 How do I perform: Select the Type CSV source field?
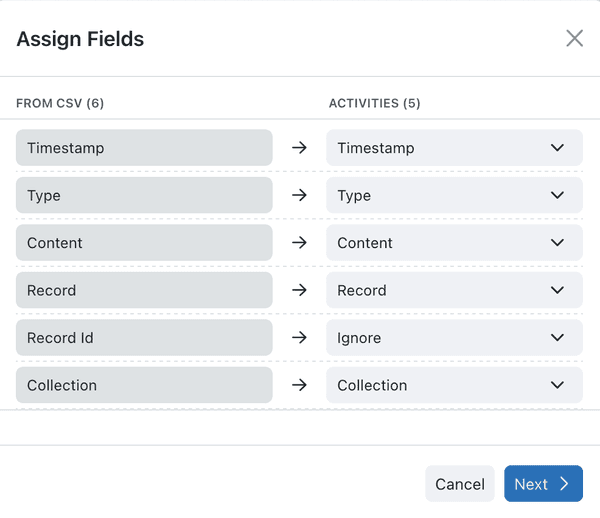144,195
